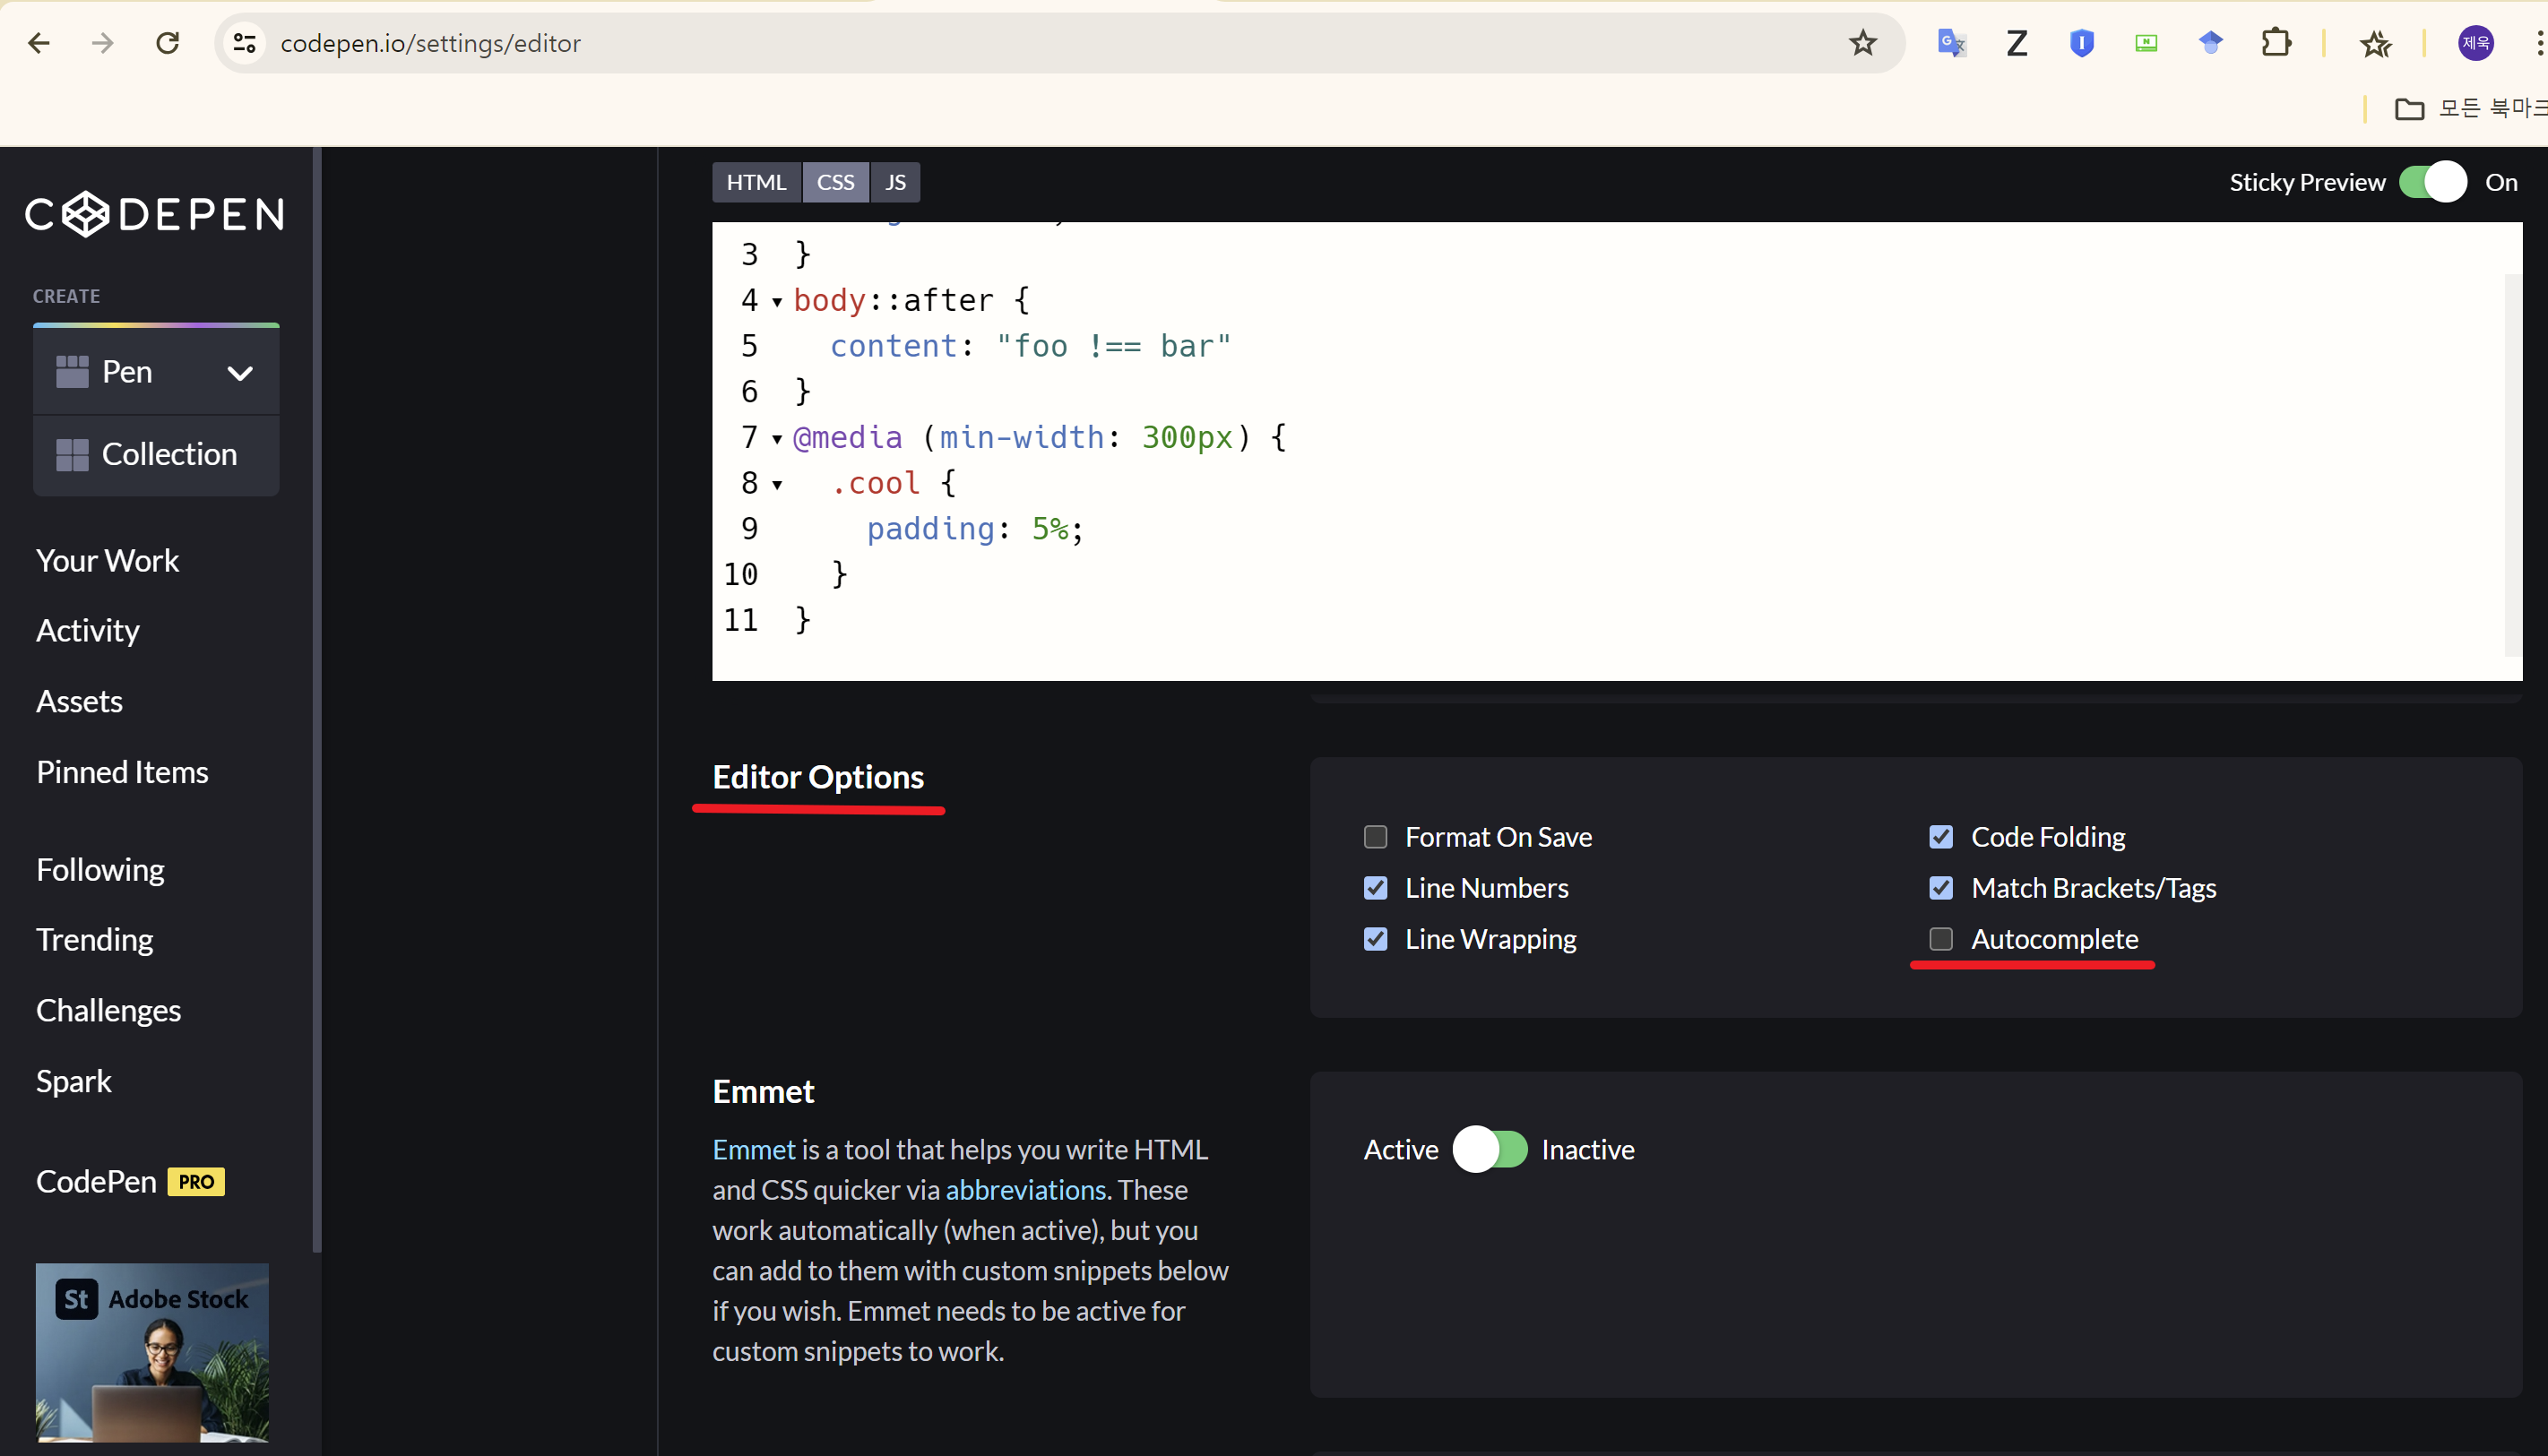The height and width of the screenshot is (1456, 2548).
Task: Switch to the HTML preview tab
Action: tap(756, 182)
